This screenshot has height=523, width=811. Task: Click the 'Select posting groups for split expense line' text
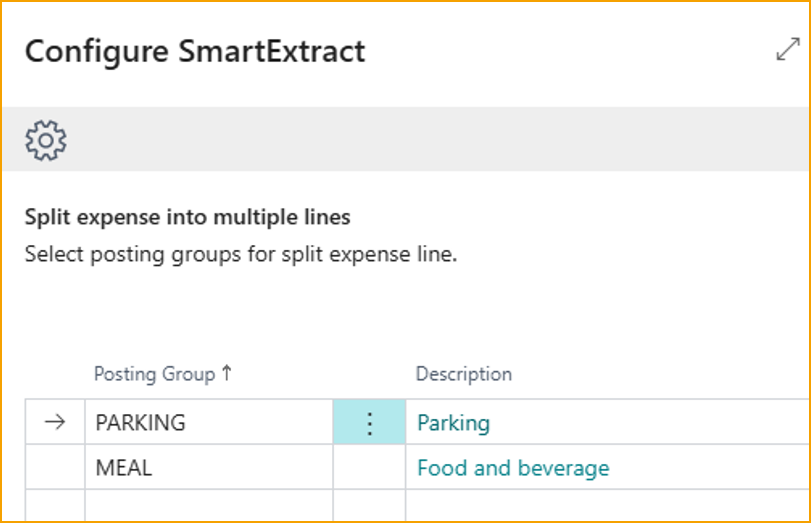pos(240,254)
